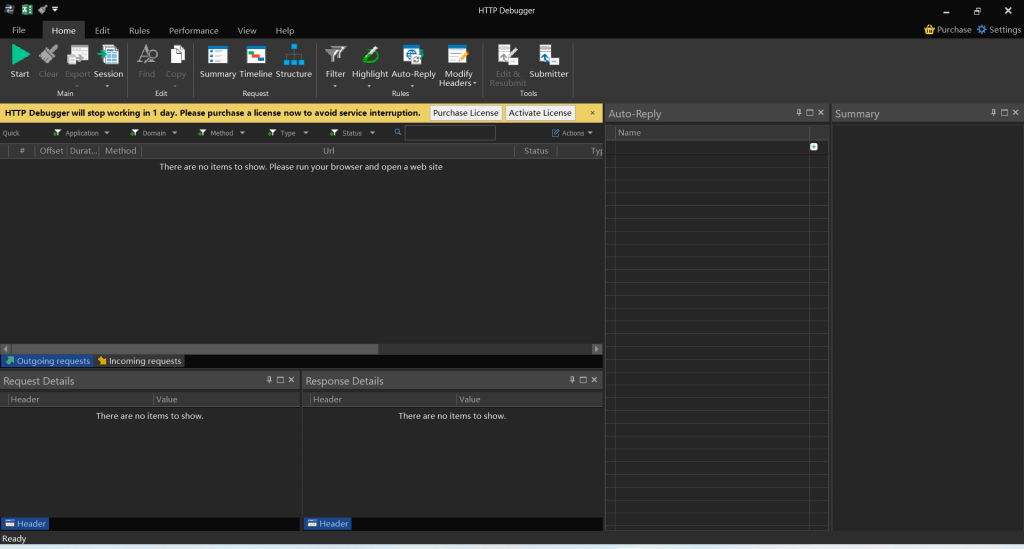This screenshot has width=1024, height=549.
Task: Click the Copy icon
Action: 176,55
